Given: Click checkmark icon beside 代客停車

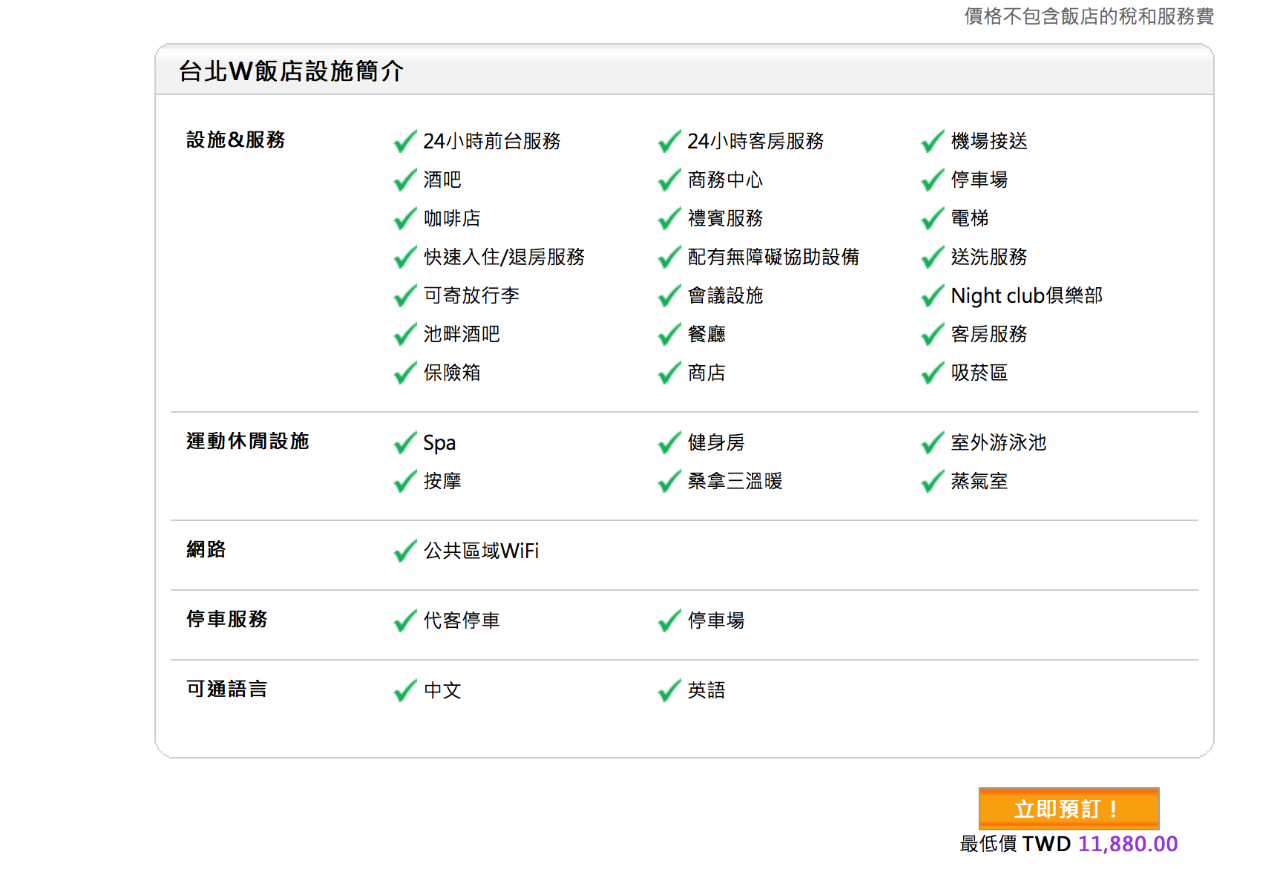Looking at the screenshot, I should tap(405, 621).
